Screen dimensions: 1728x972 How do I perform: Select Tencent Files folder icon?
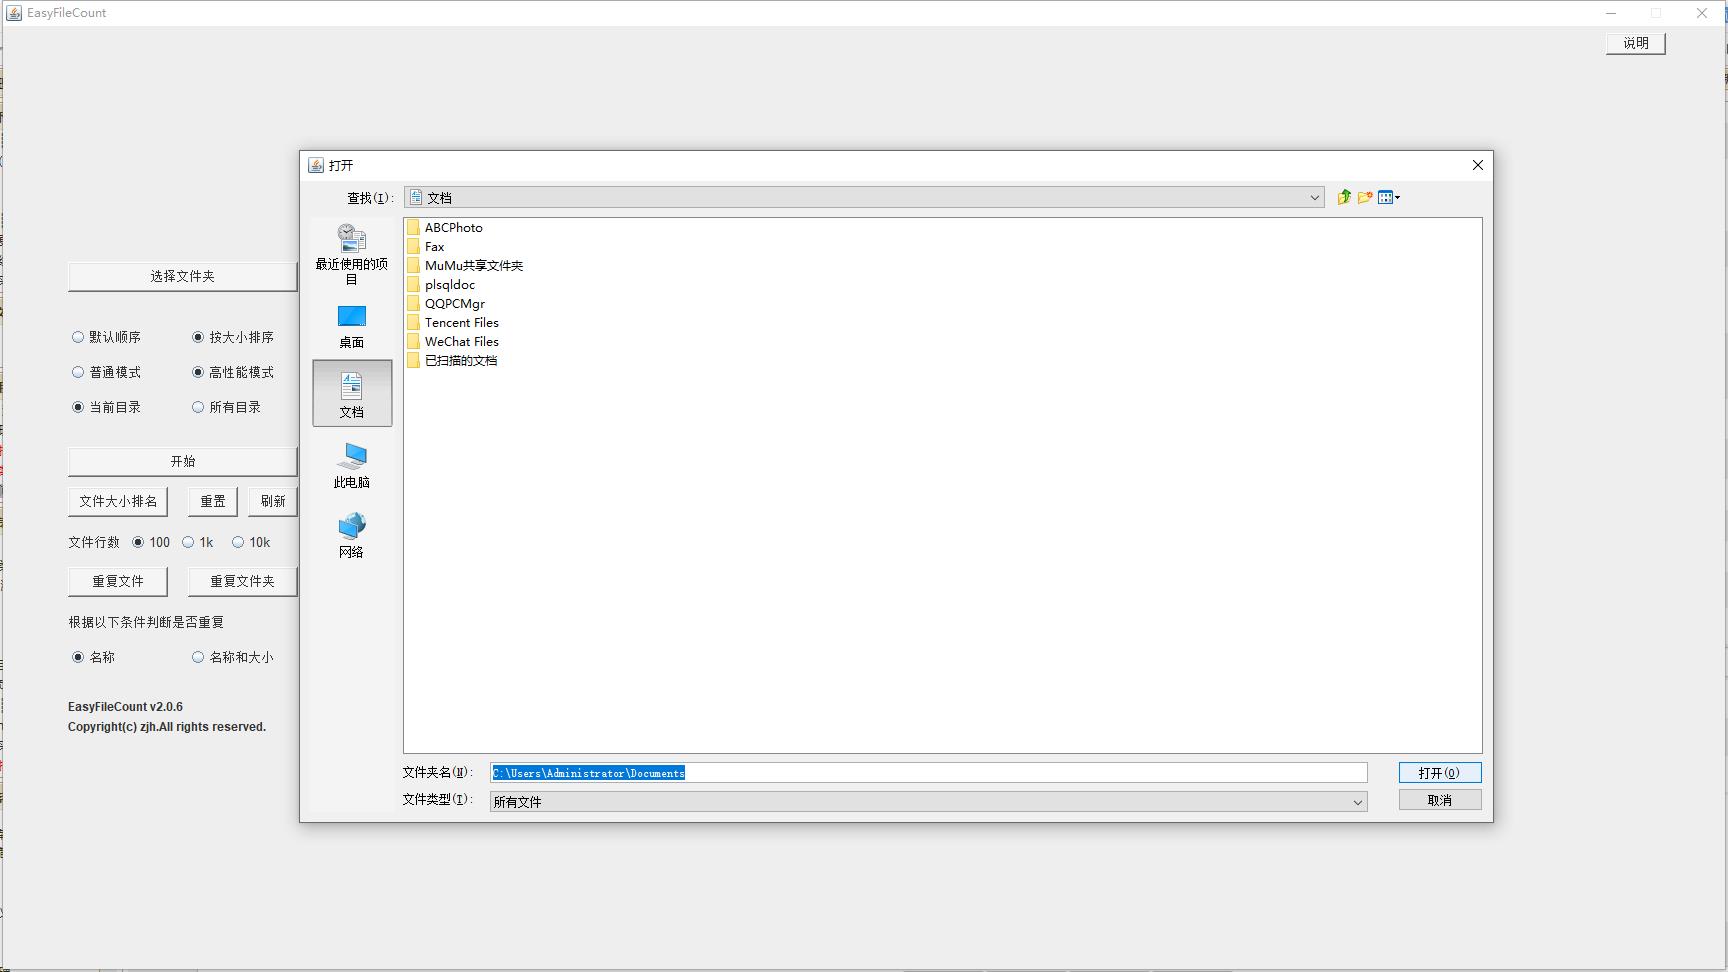(413, 322)
